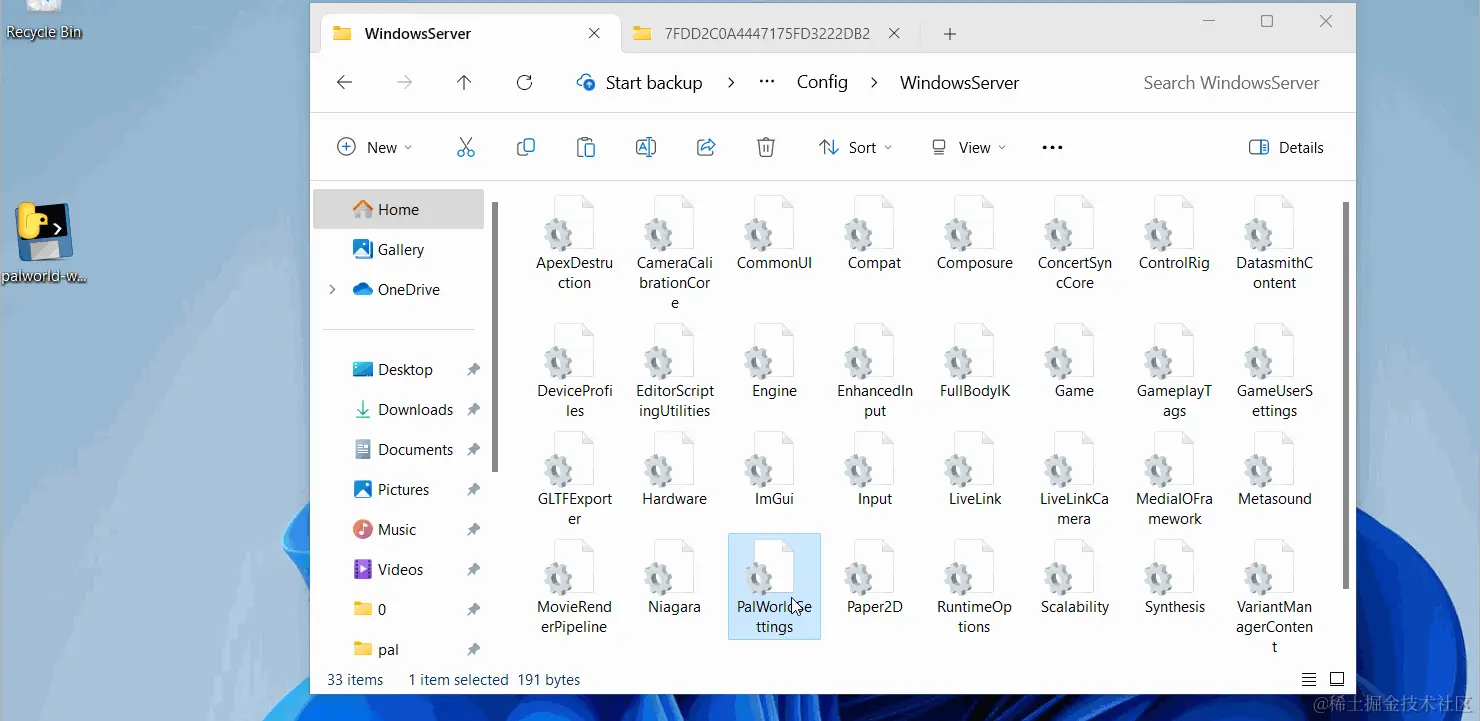This screenshot has width=1480, height=721.
Task: Select the VariantManagerContent file
Action: 1275,598
